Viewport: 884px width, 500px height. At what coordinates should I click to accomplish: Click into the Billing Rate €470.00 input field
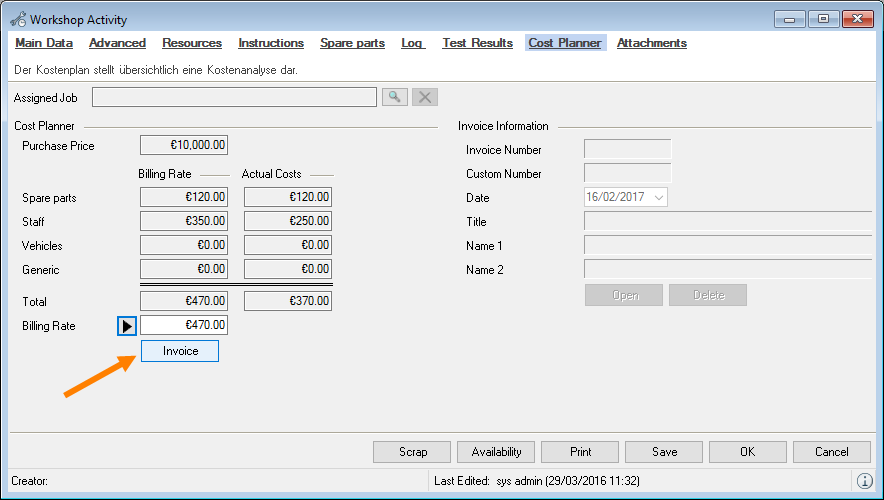coord(184,325)
